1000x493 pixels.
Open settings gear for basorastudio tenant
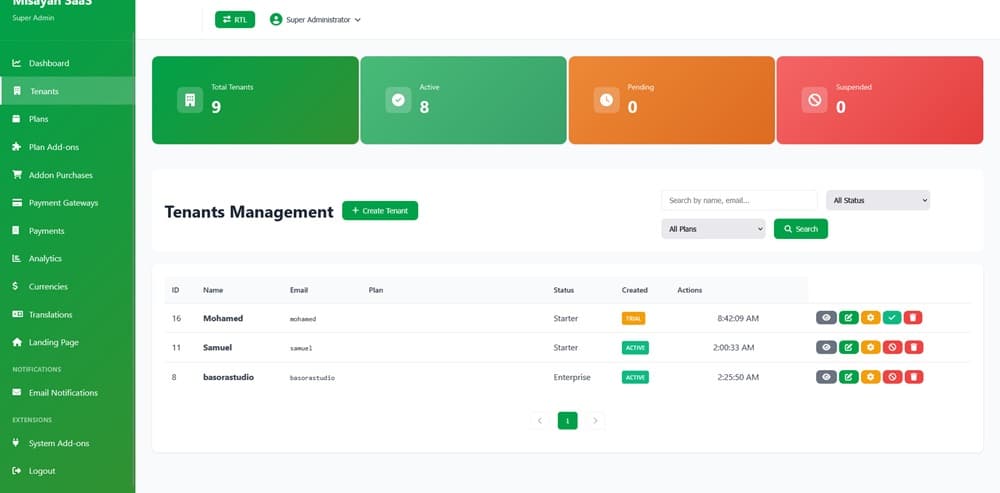[x=870, y=377]
